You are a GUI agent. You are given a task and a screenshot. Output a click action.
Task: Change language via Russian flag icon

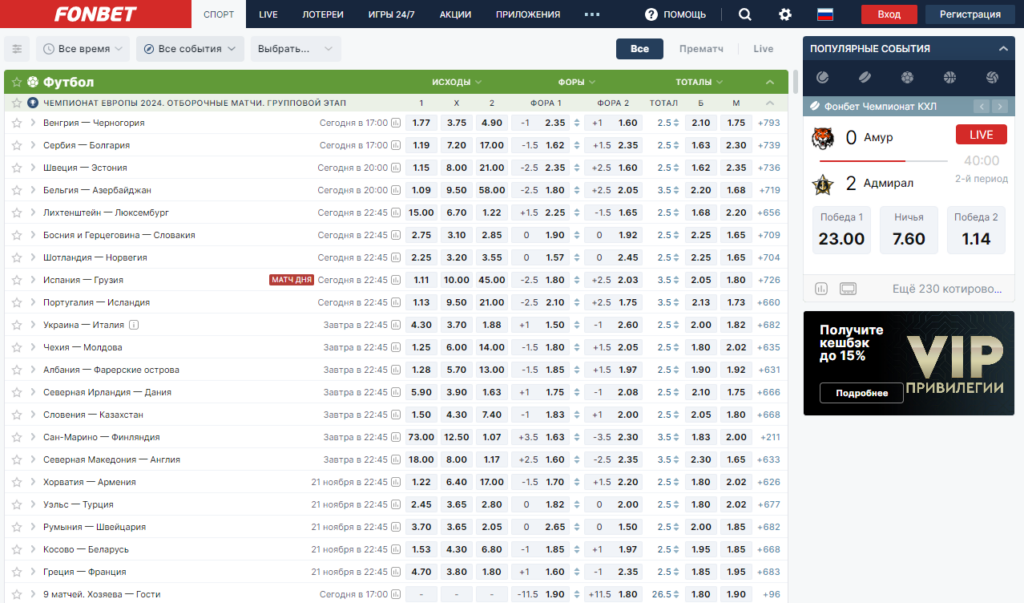coord(825,14)
